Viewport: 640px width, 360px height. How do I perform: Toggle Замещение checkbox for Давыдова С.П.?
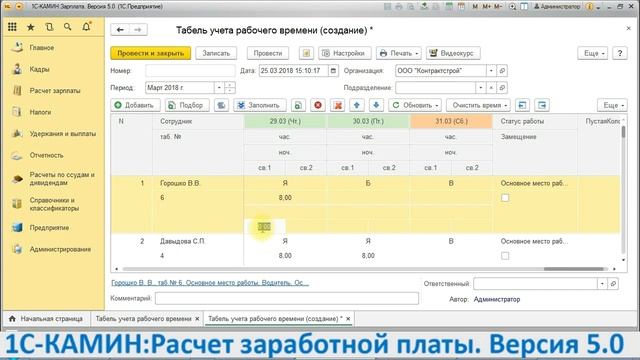pyautogui.click(x=505, y=256)
